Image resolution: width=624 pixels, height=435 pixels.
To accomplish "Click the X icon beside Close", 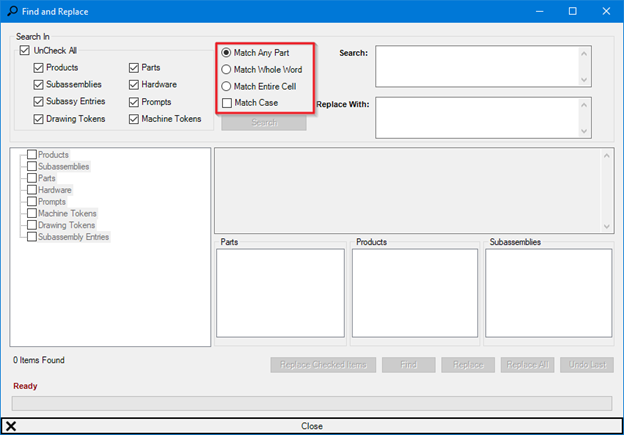I will point(11,426).
